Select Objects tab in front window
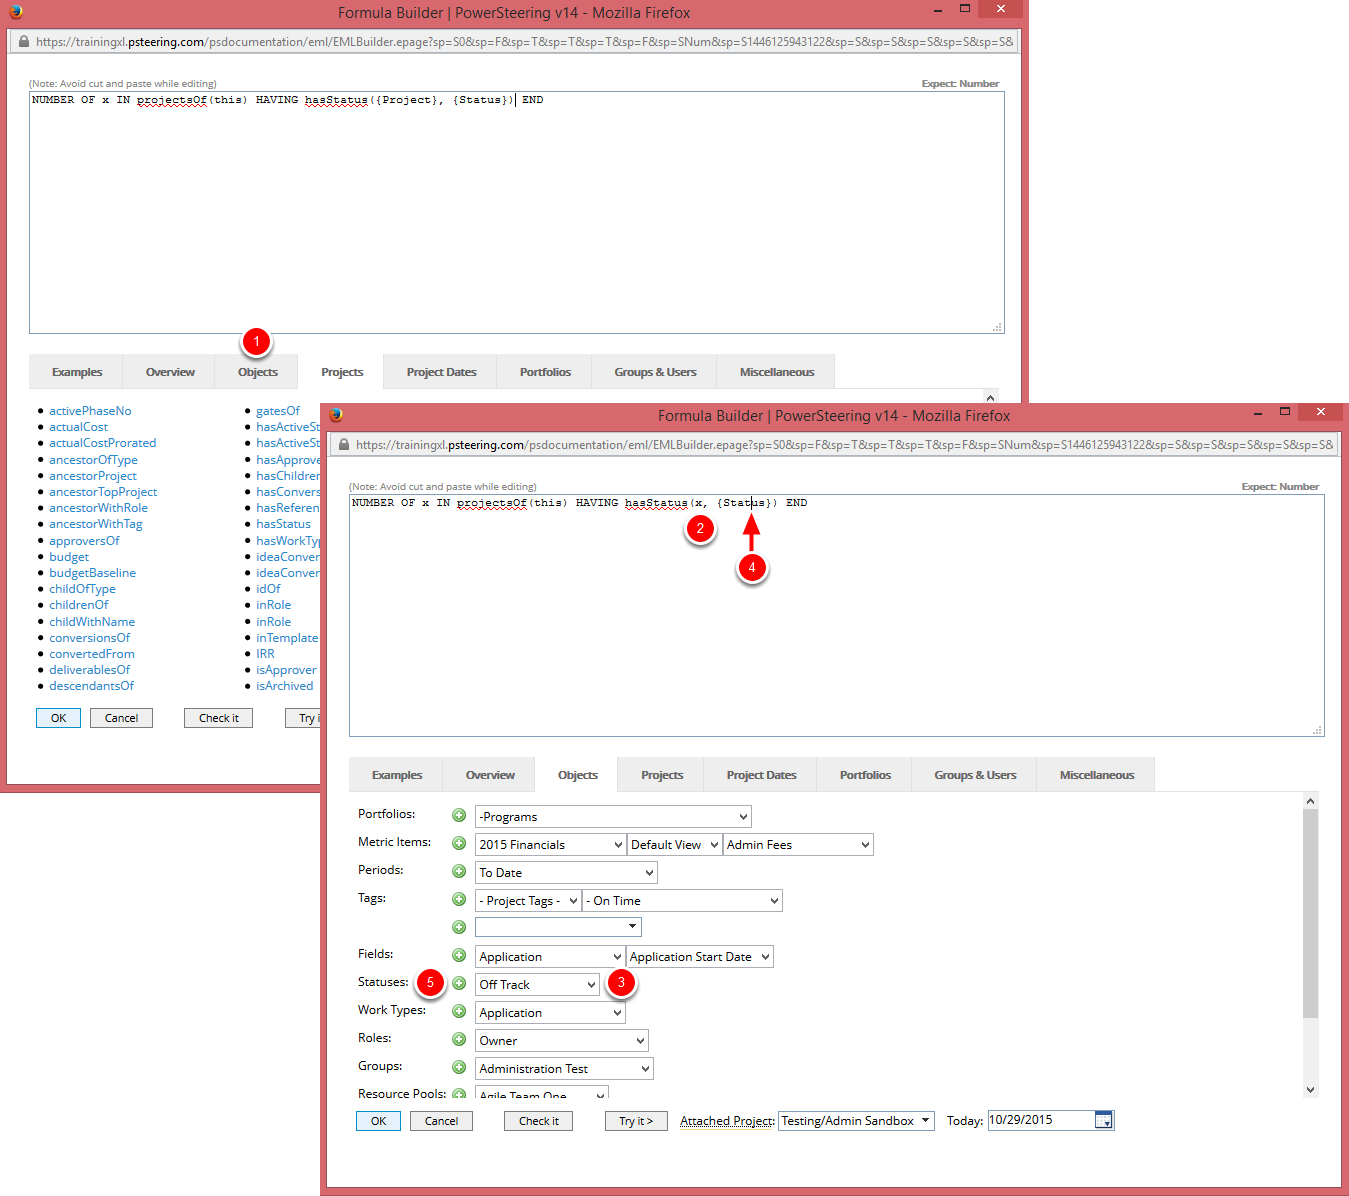The width and height of the screenshot is (1349, 1196). pos(578,775)
